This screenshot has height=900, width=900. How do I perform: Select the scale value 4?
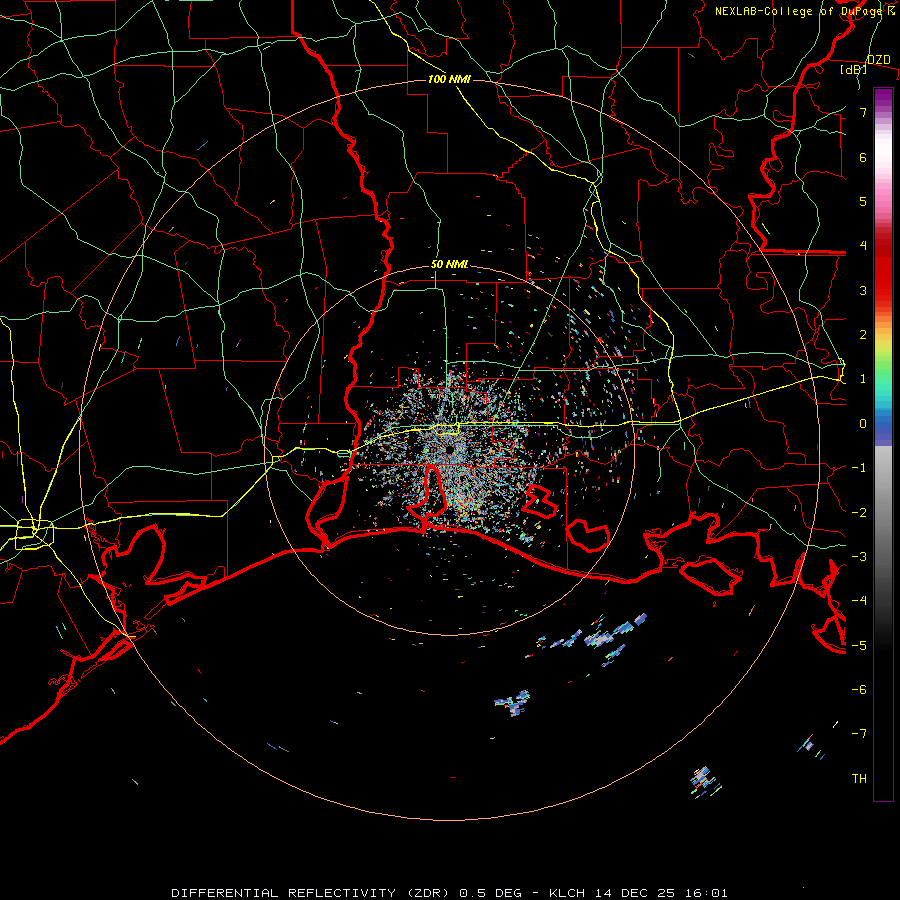[863, 246]
